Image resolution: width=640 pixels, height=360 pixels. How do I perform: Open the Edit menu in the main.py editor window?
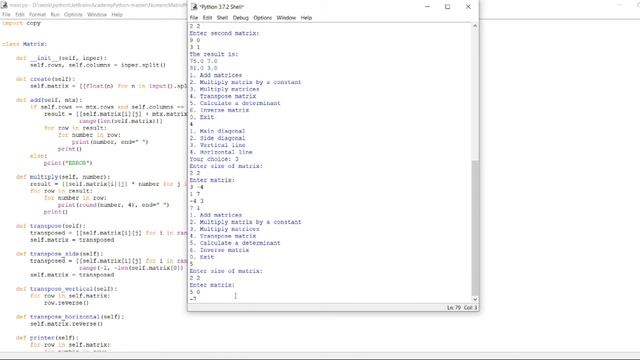point(20,14)
